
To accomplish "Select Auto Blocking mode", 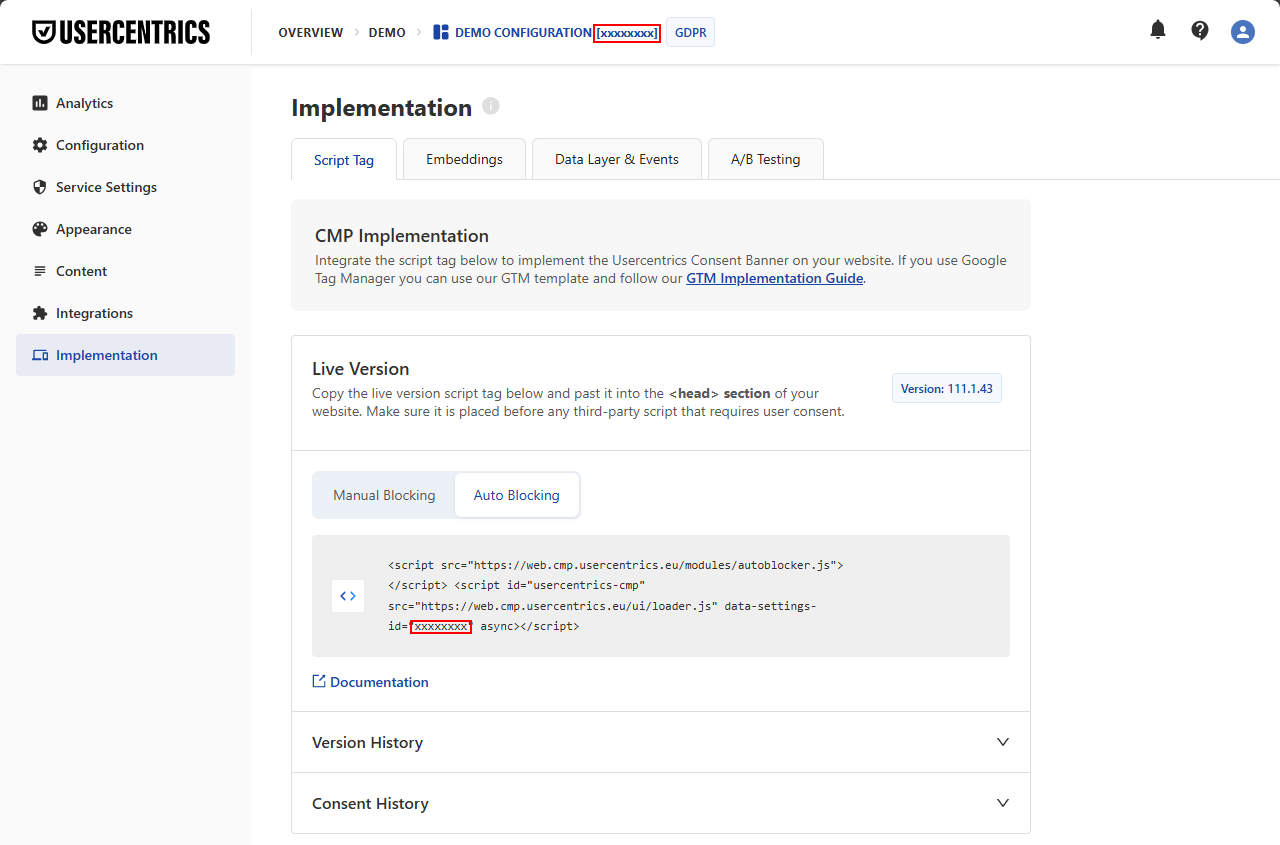I will 516,495.
